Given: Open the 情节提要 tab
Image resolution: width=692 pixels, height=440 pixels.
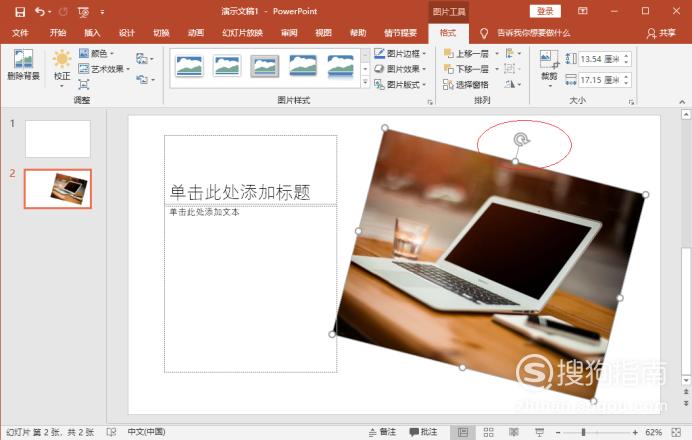Looking at the screenshot, I should [x=400, y=33].
